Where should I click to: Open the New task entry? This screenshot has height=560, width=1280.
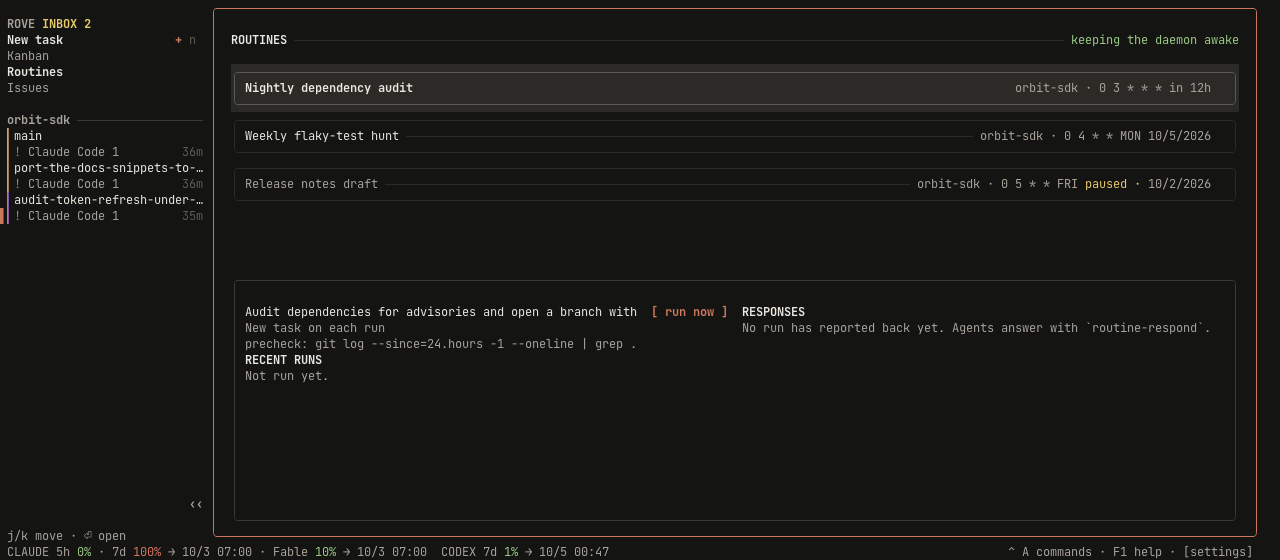[x=35, y=40]
